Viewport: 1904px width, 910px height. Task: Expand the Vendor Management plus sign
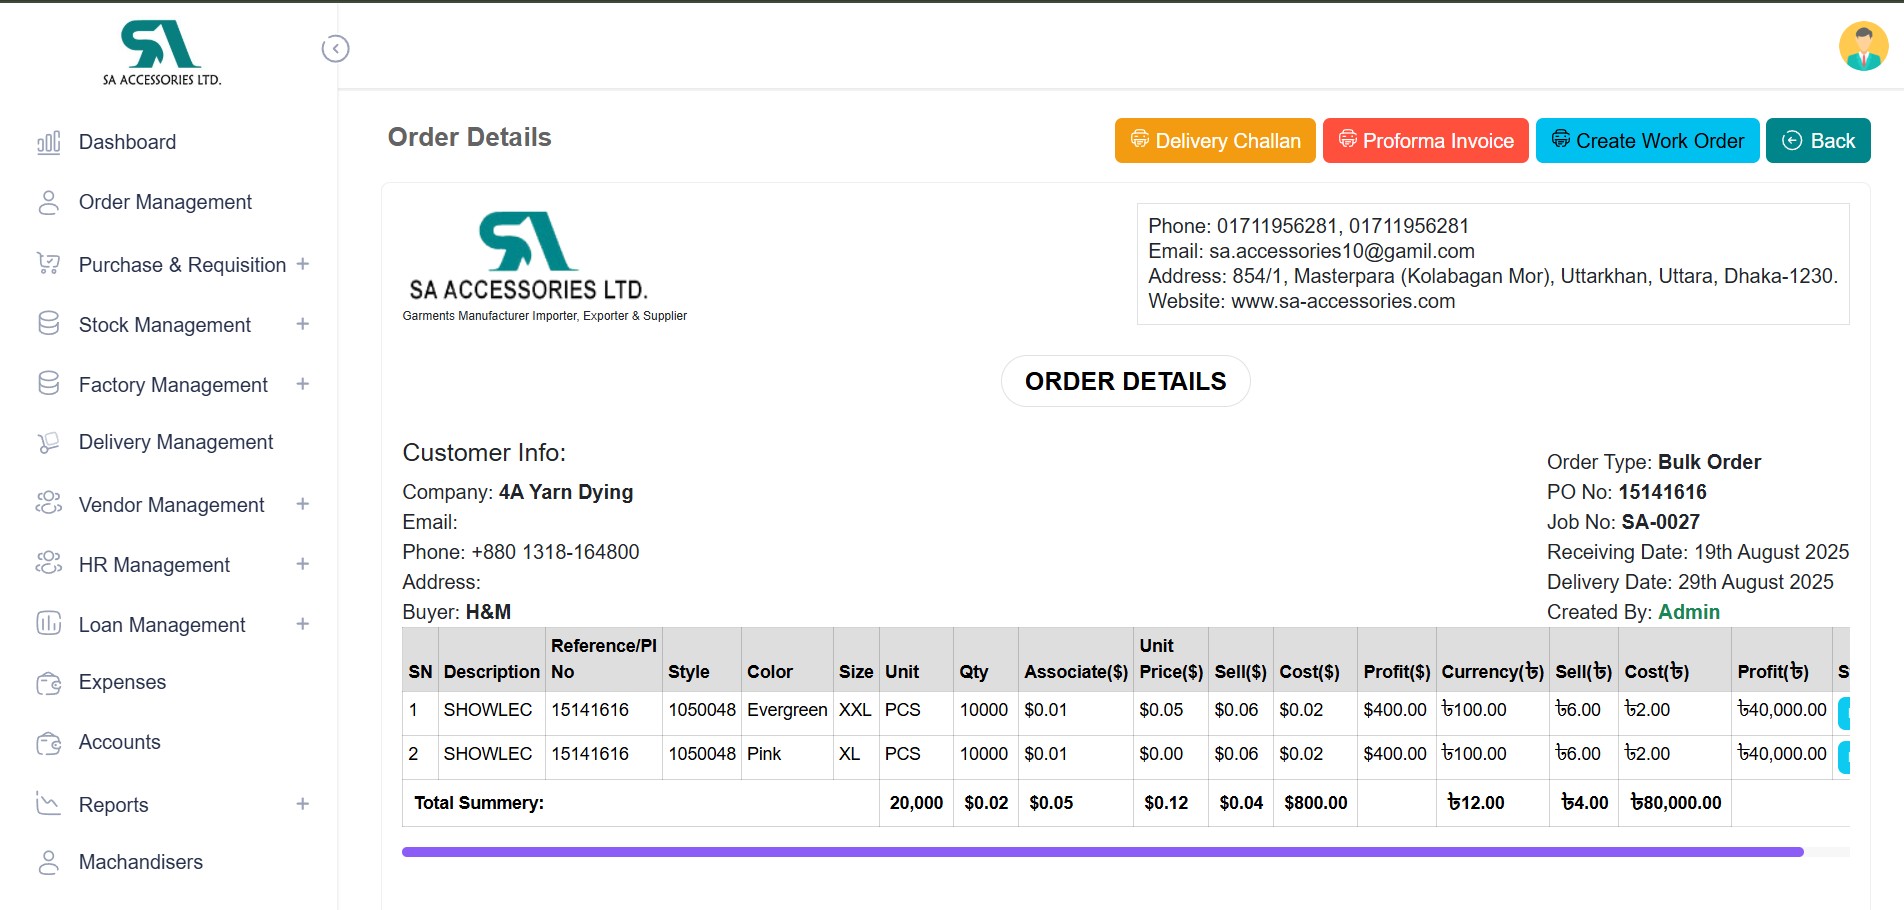tap(303, 504)
